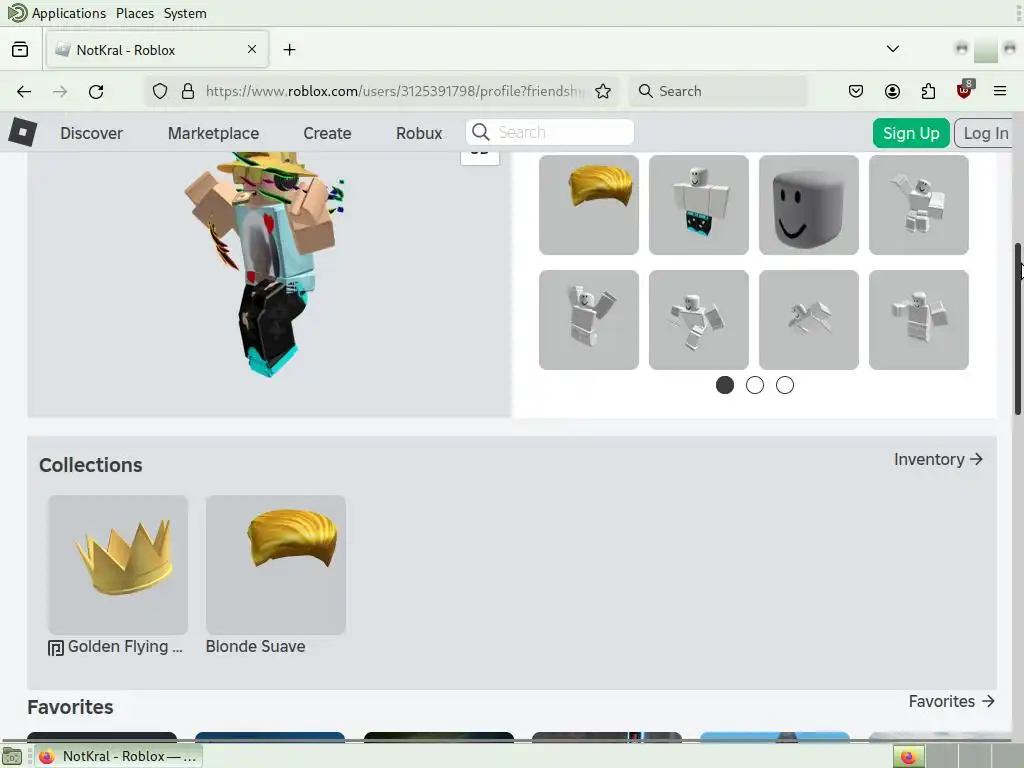This screenshot has width=1024, height=768.
Task: Open the Pocket save icon
Action: 856,91
